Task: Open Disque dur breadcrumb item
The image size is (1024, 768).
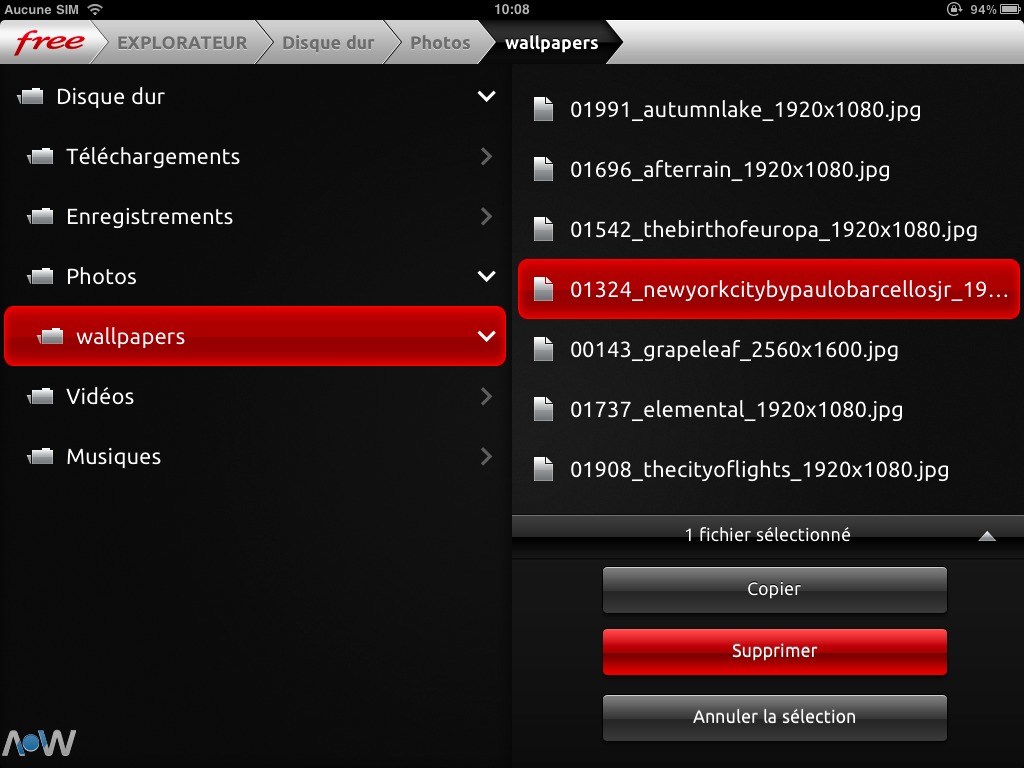Action: point(328,43)
